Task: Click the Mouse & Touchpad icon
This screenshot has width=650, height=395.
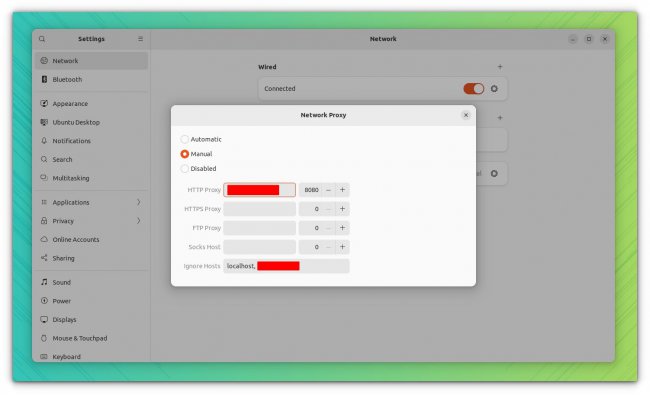Action: [44, 338]
